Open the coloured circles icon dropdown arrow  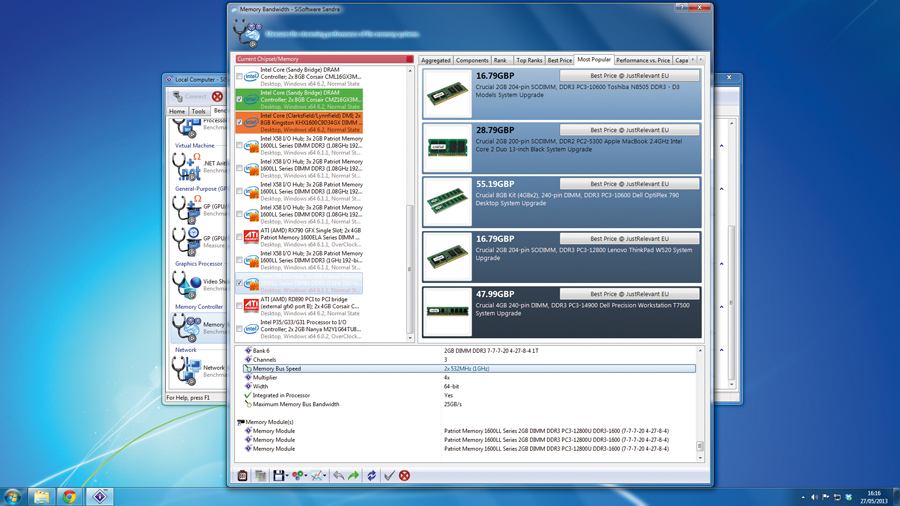click(x=305, y=476)
